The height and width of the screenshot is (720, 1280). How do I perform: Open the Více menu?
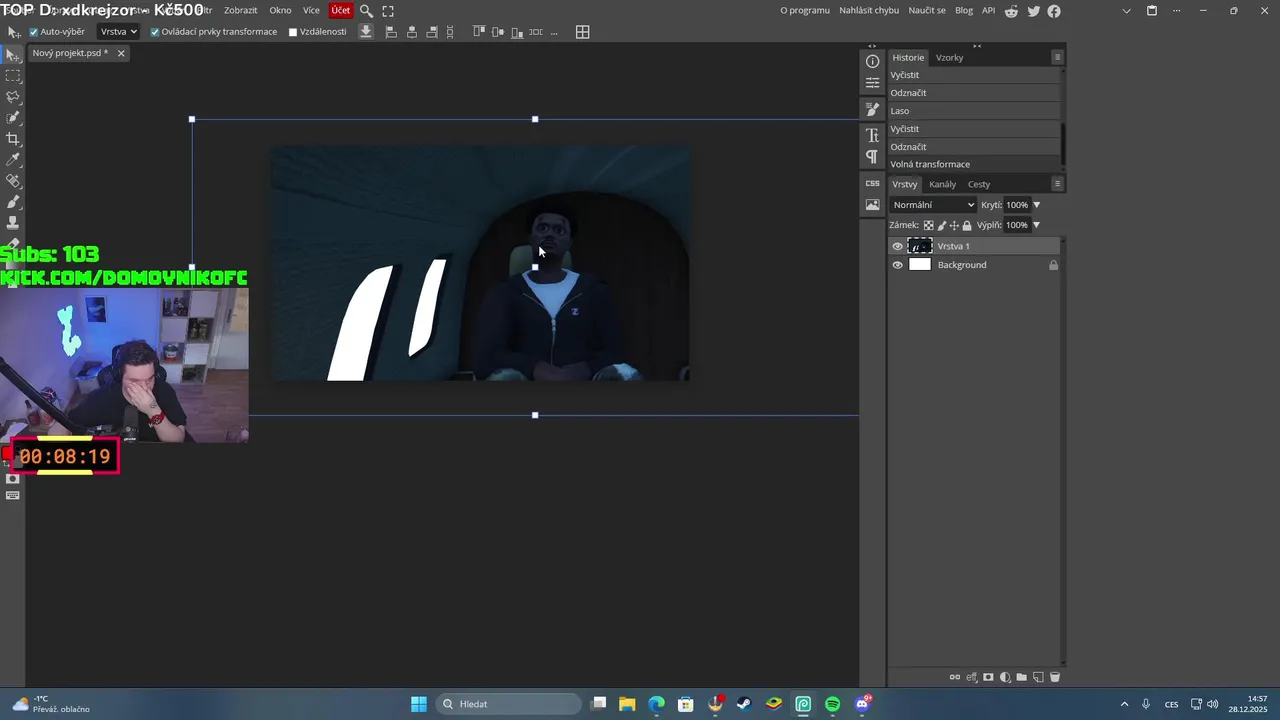pyautogui.click(x=311, y=11)
